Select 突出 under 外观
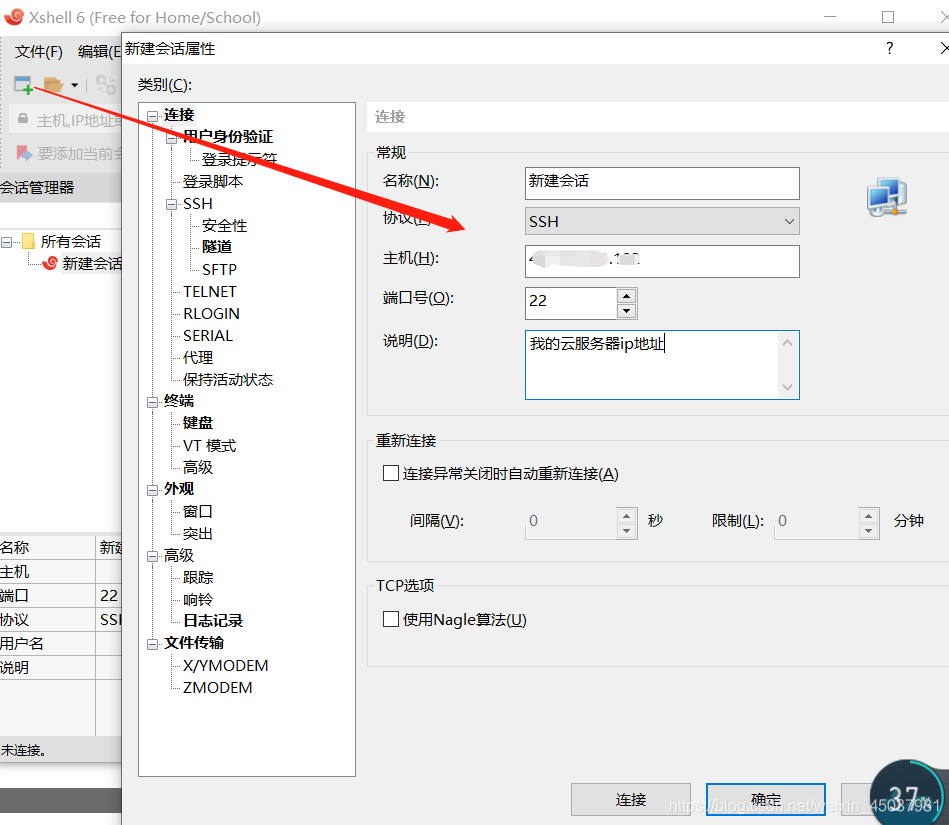The width and height of the screenshot is (949, 825). (x=198, y=533)
